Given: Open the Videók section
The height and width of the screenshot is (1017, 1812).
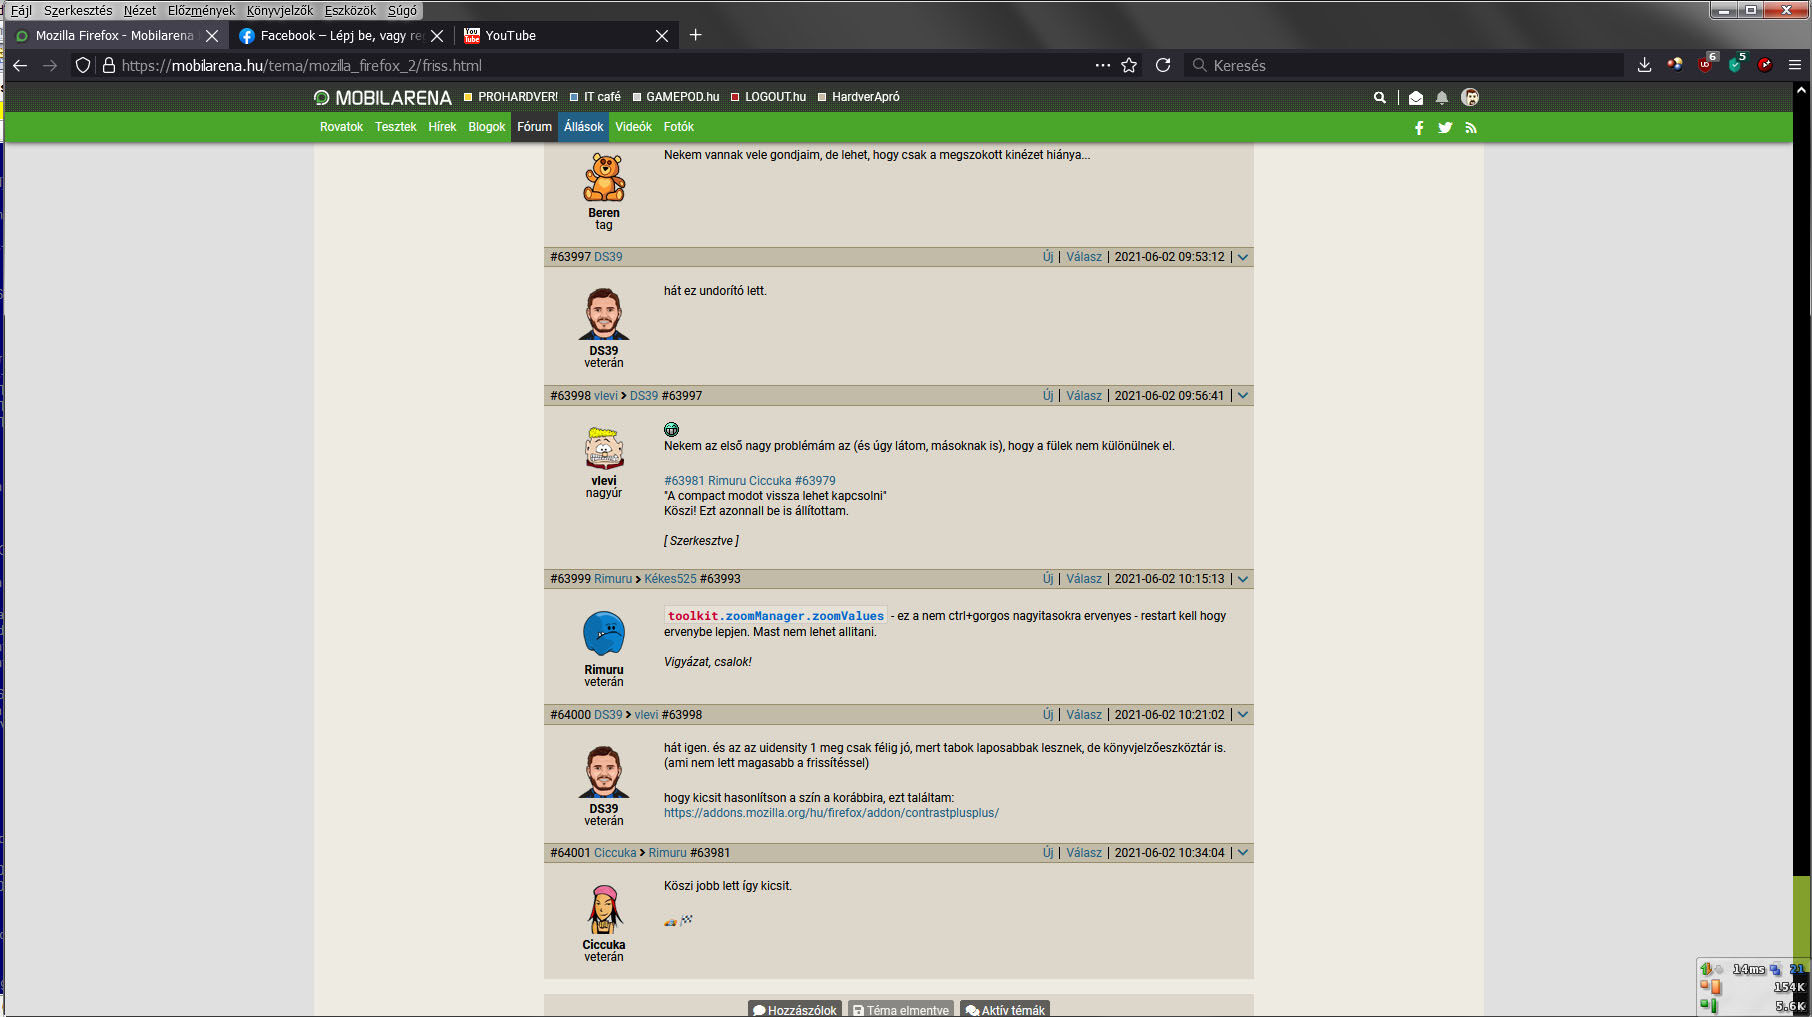Looking at the screenshot, I should 633,127.
